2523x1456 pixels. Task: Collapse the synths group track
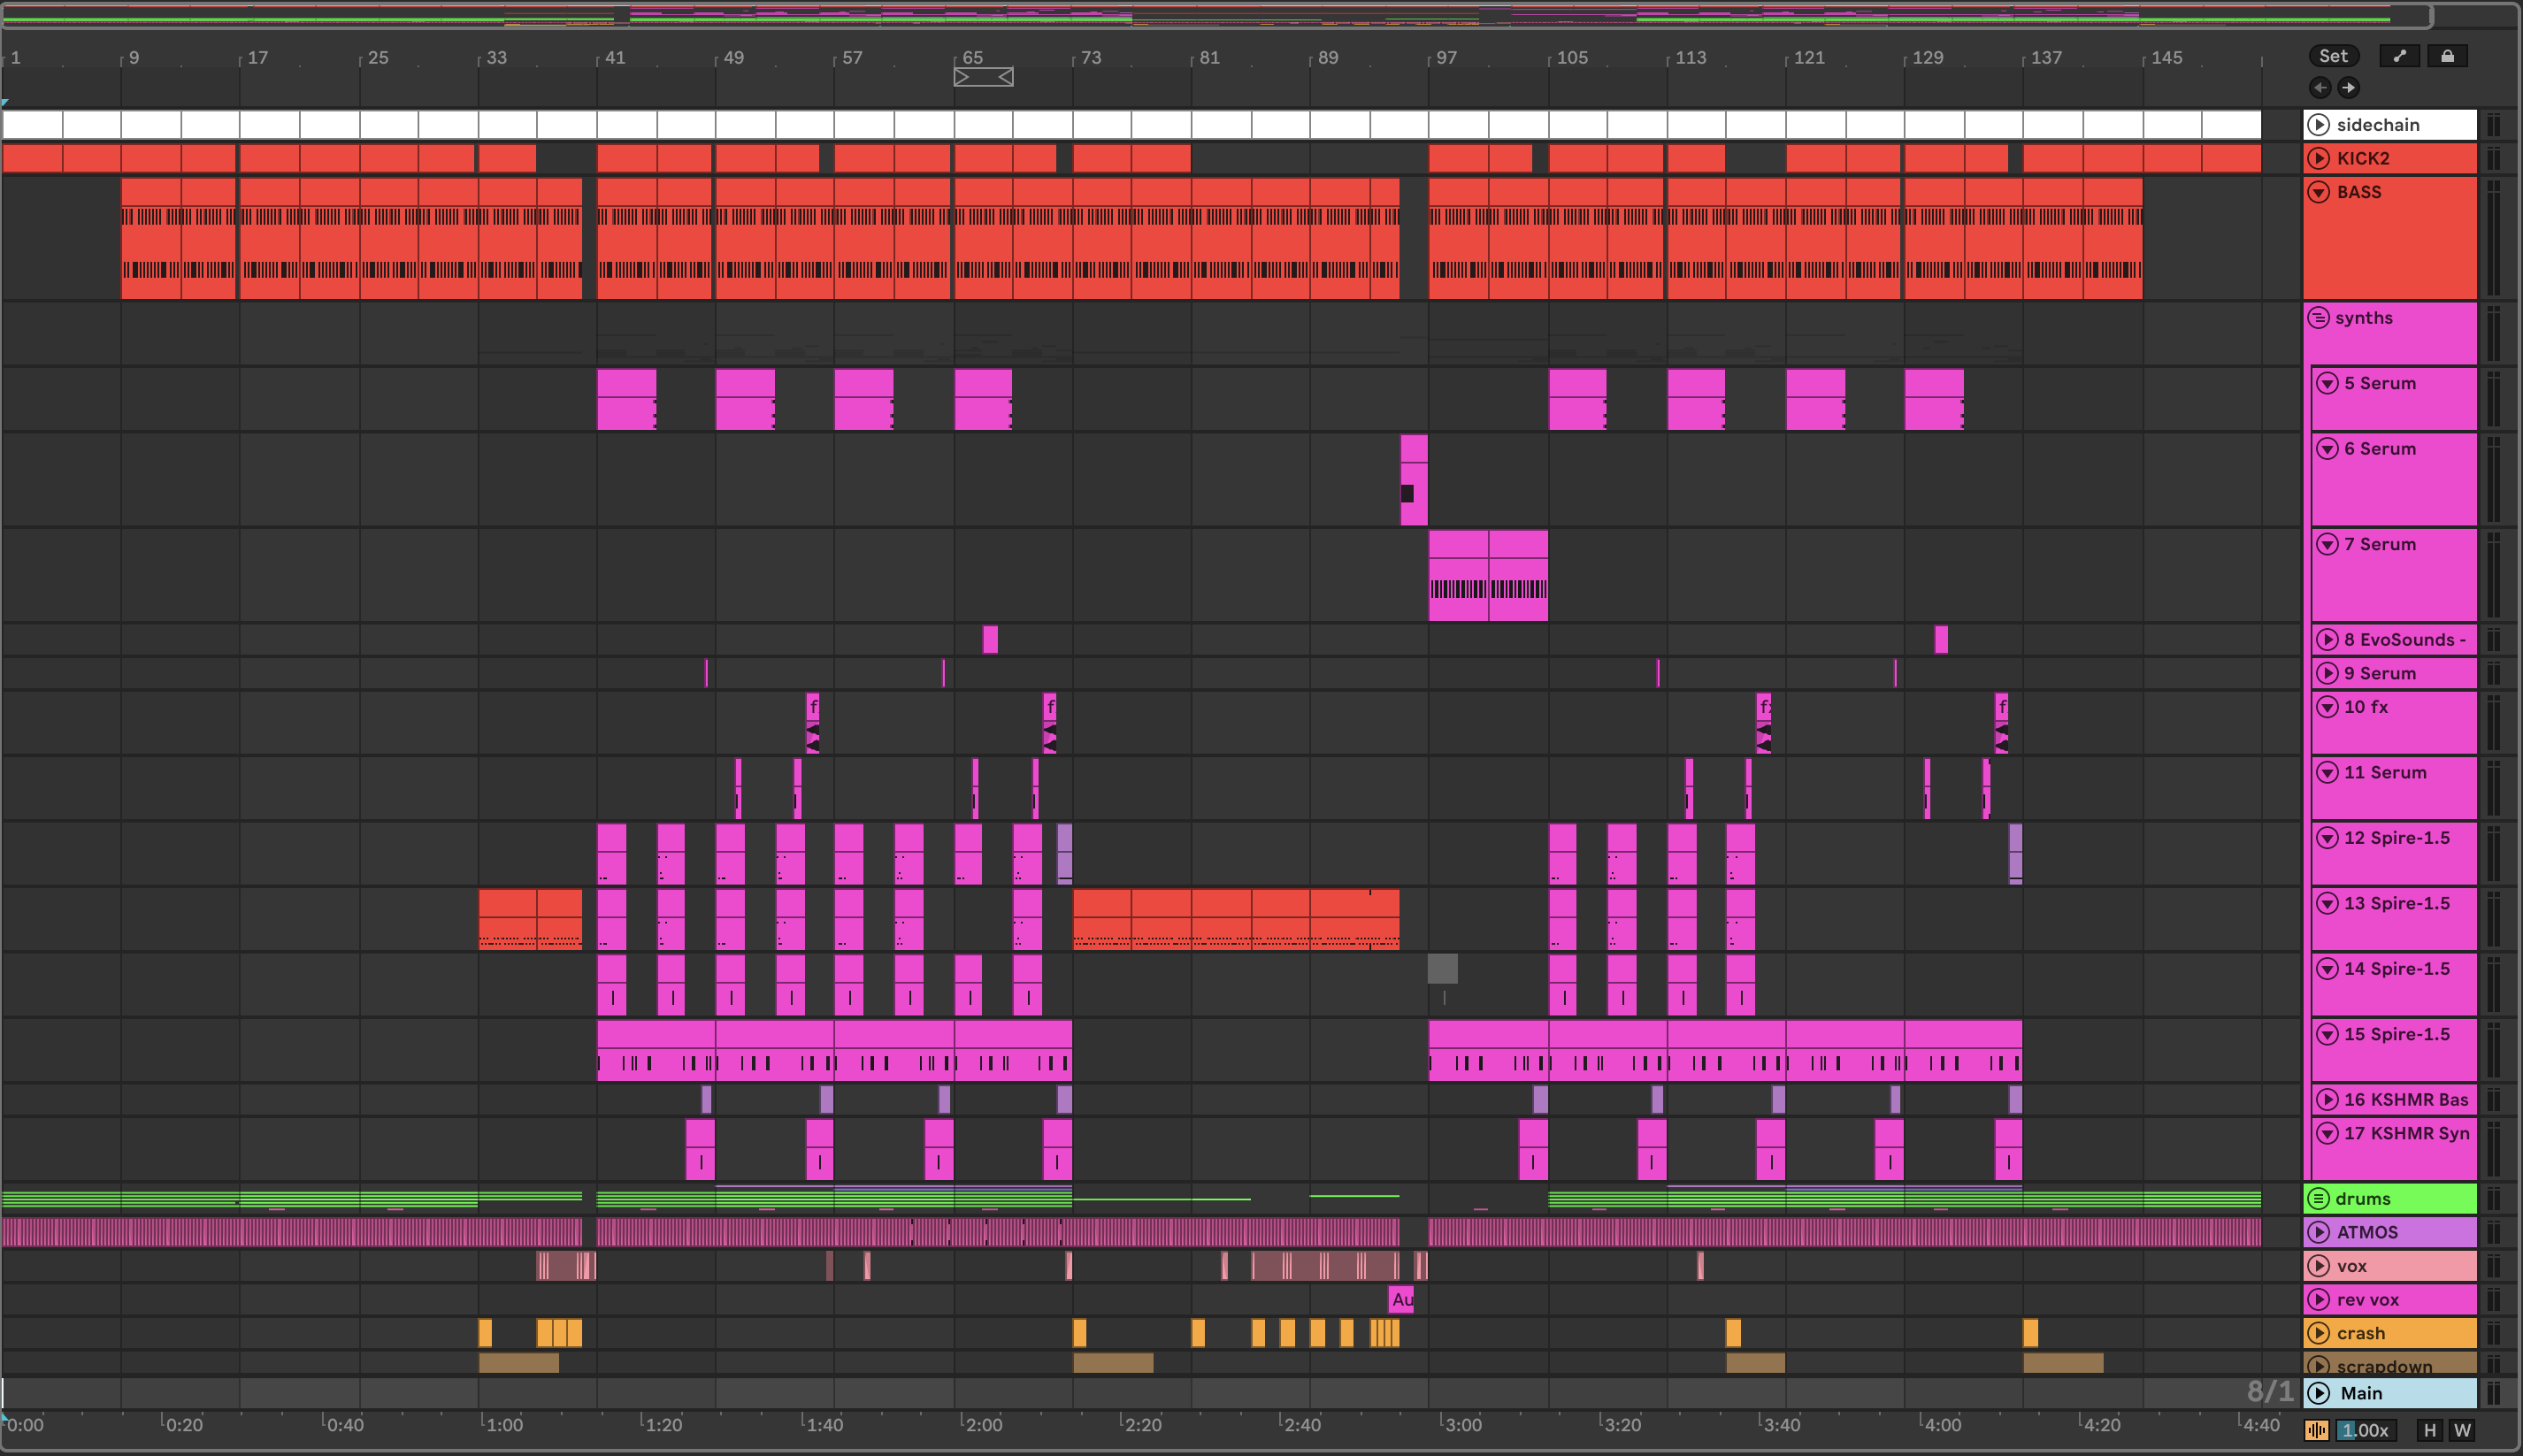[x=2318, y=318]
